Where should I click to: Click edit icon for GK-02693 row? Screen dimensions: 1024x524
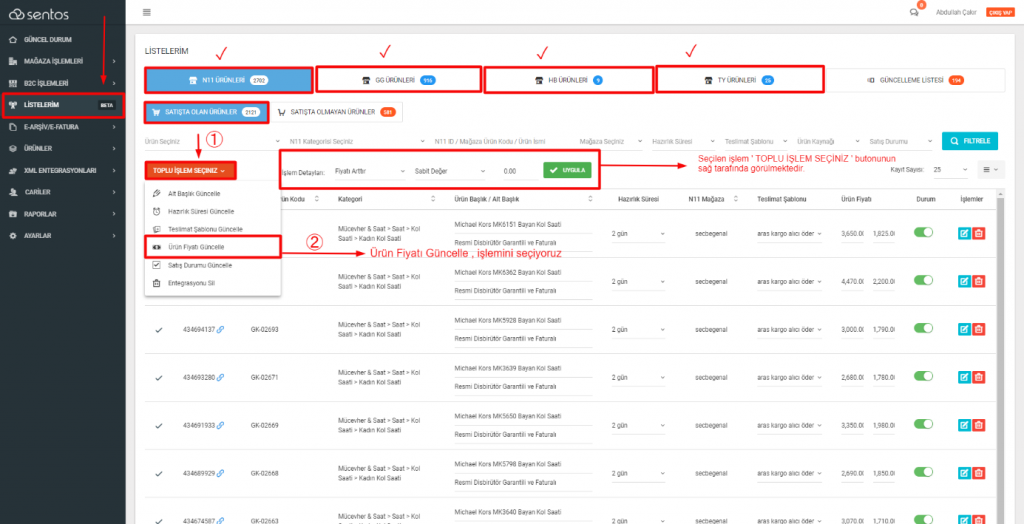pyautogui.click(x=964, y=329)
